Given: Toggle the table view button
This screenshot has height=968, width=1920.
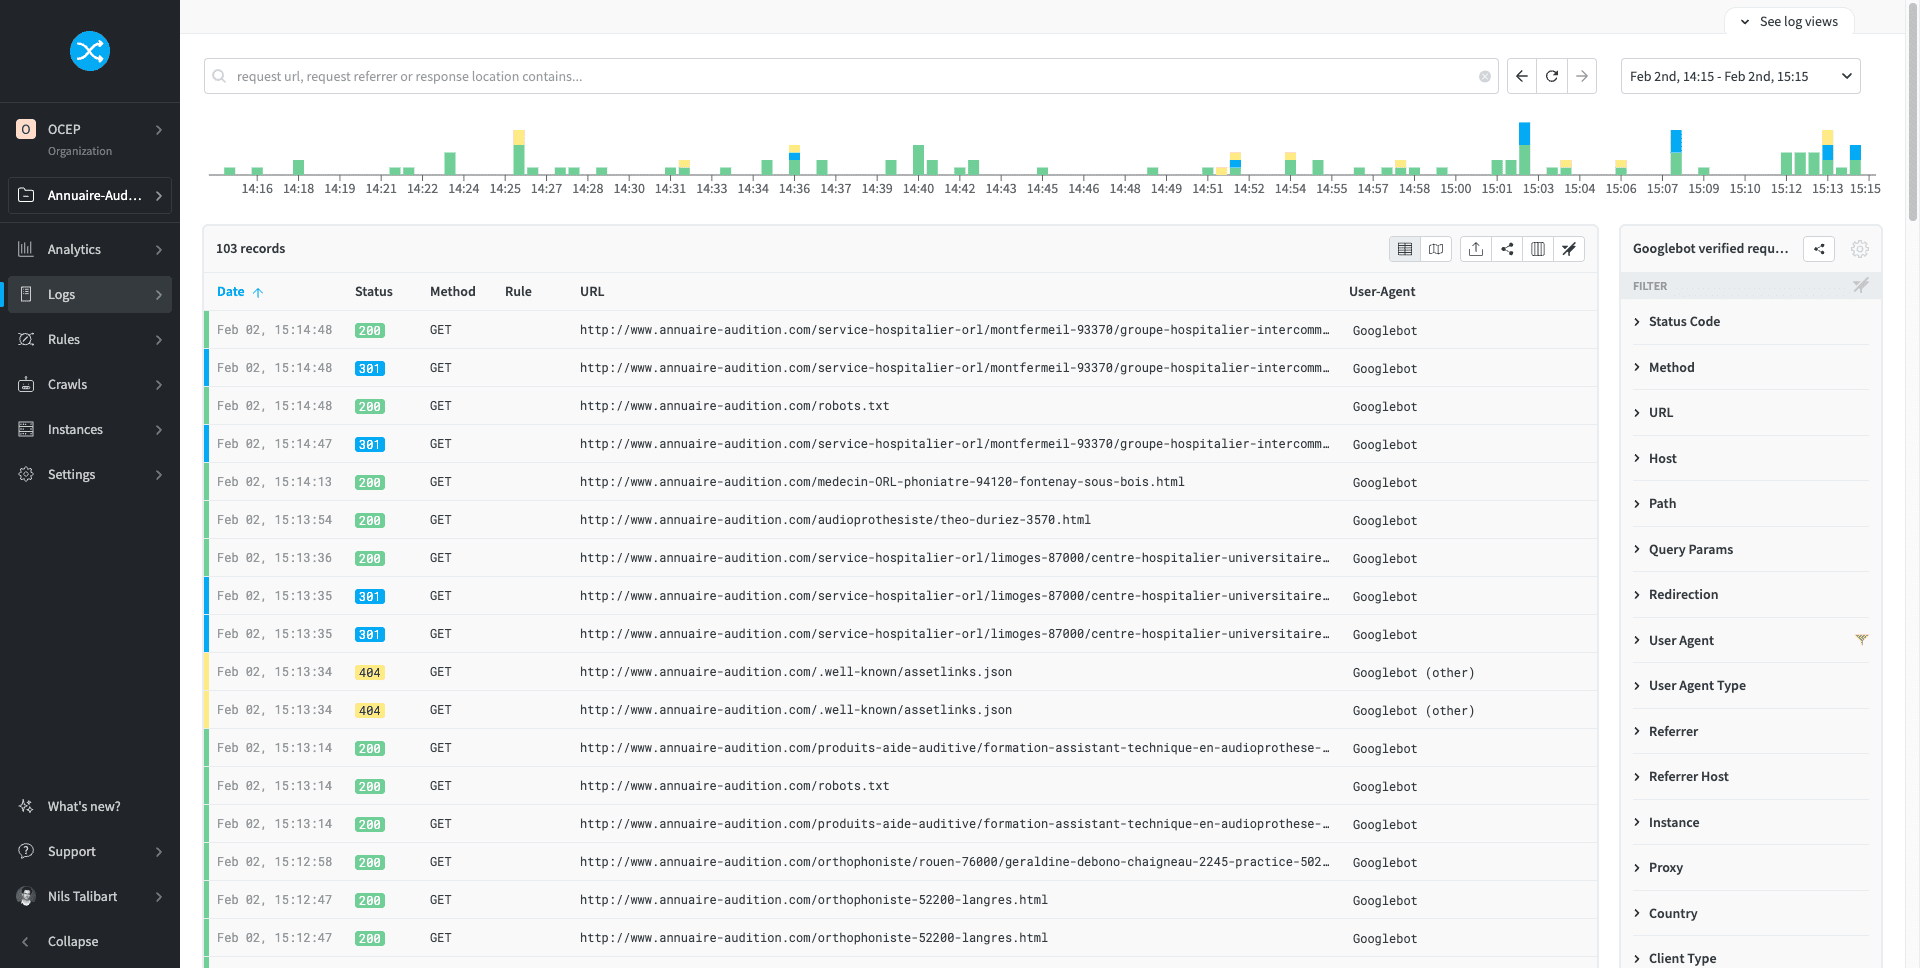Looking at the screenshot, I should [x=1405, y=249].
